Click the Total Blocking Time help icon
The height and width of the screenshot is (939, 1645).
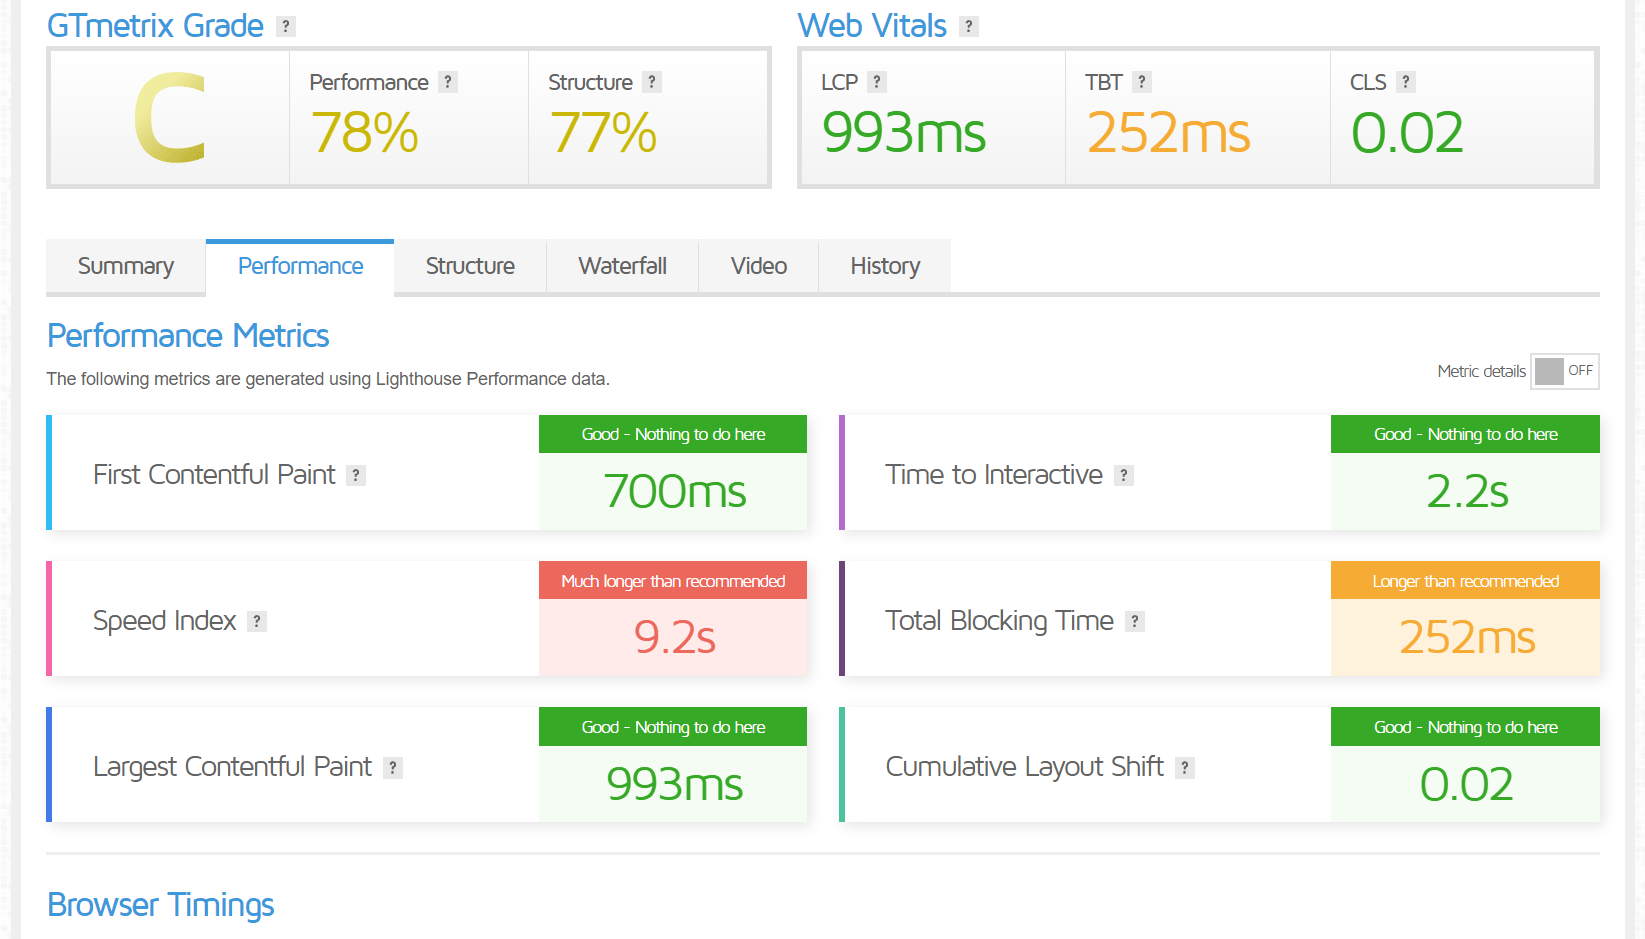tap(1134, 621)
